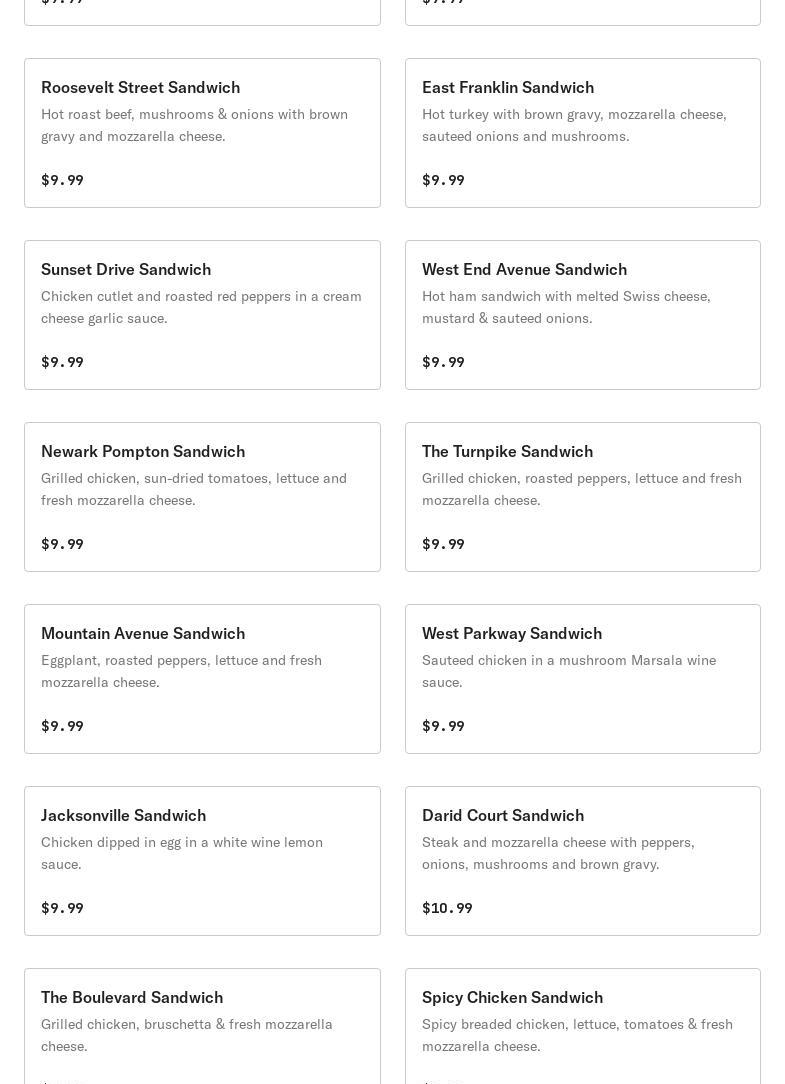Click the Spicy Chicken Sandwich title
The image size is (785, 1084).
coord(512,998)
